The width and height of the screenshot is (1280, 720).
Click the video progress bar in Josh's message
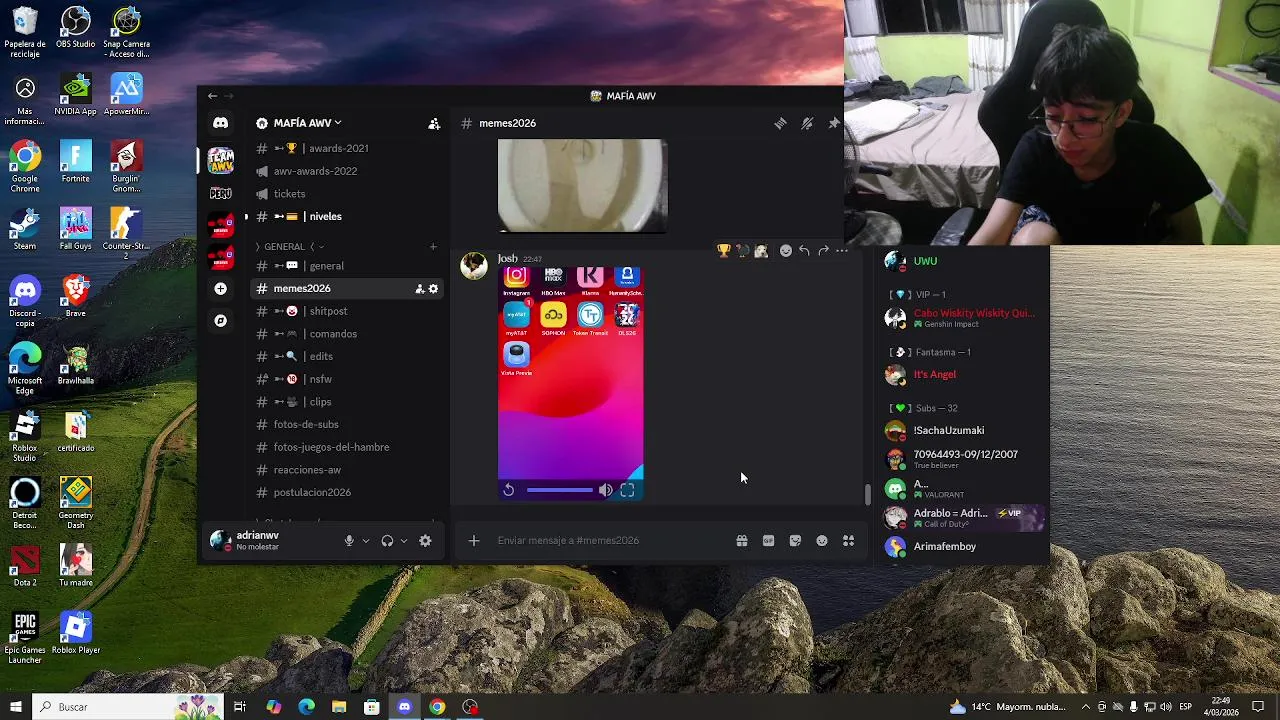[x=559, y=490]
